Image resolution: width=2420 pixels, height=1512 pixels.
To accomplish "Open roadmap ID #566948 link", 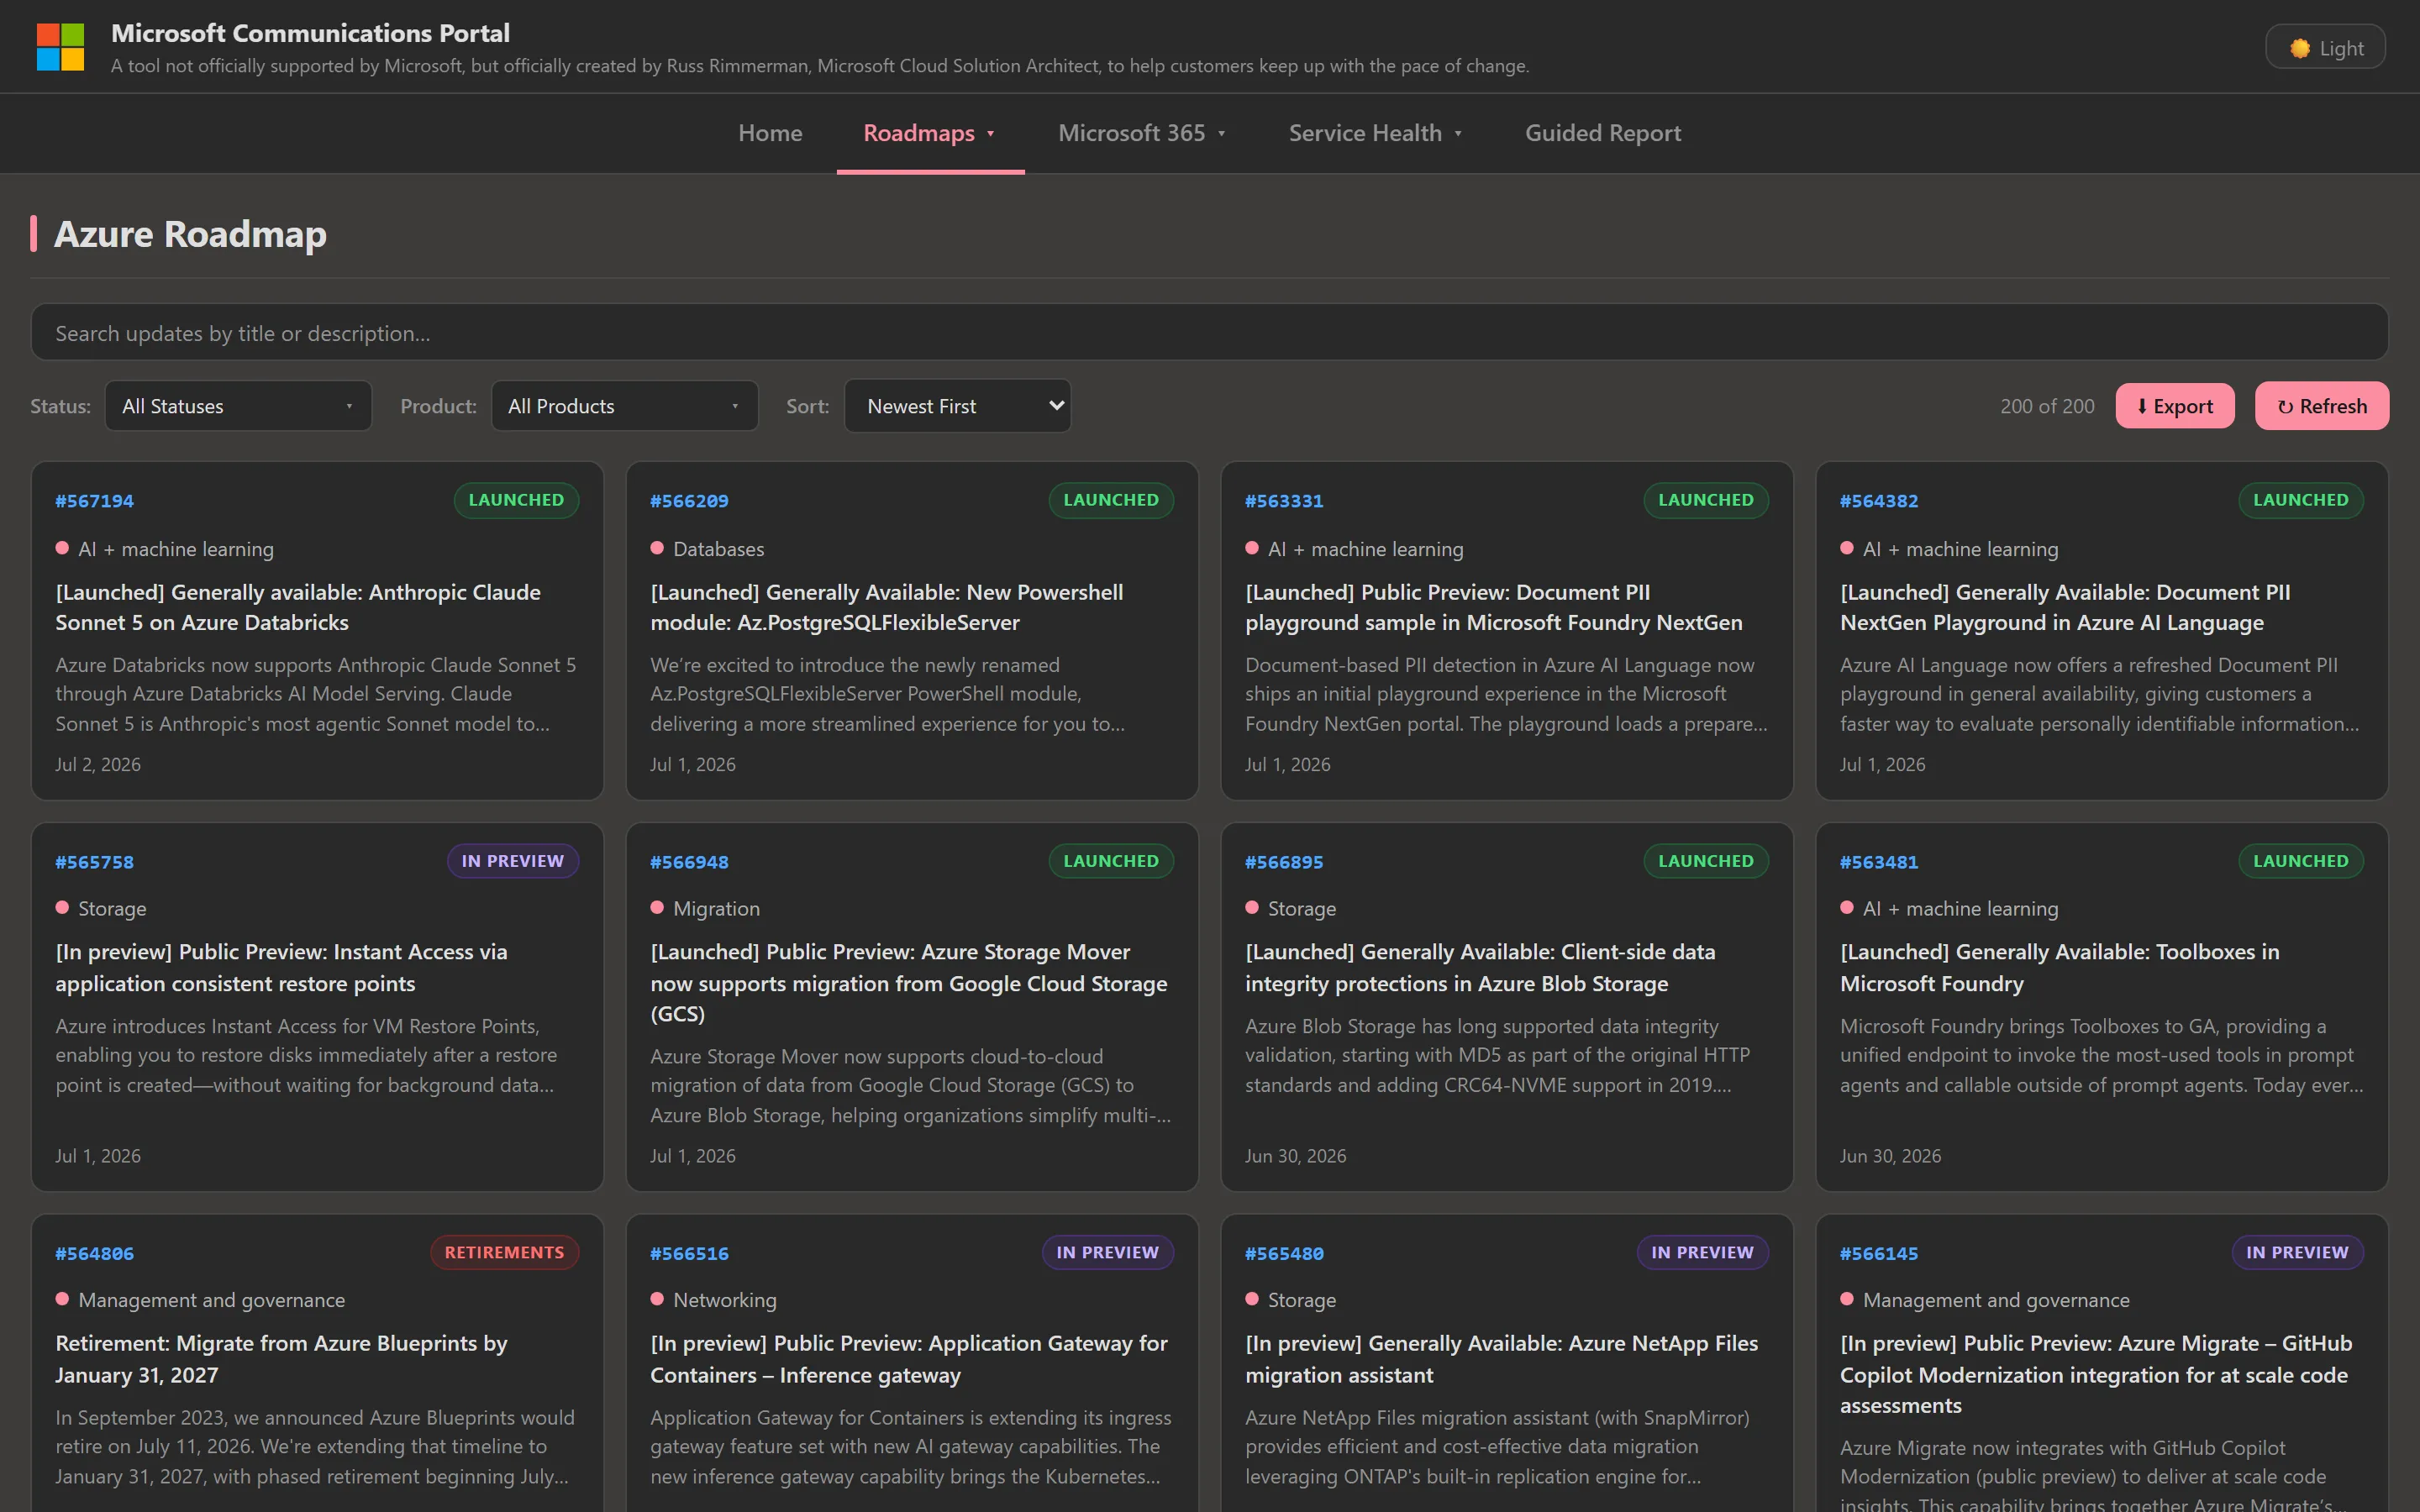I will coord(689,862).
